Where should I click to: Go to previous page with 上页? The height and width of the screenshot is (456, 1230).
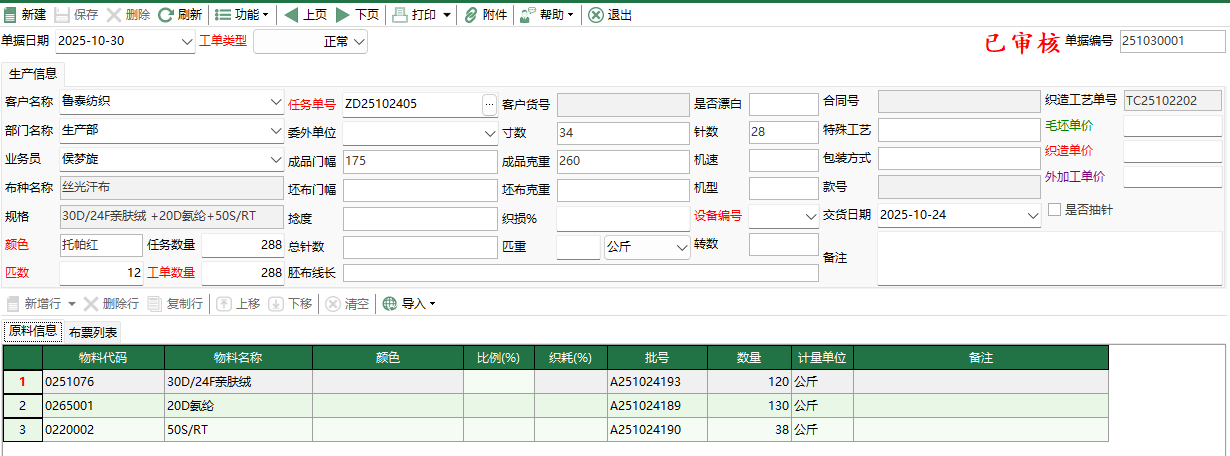[305, 15]
